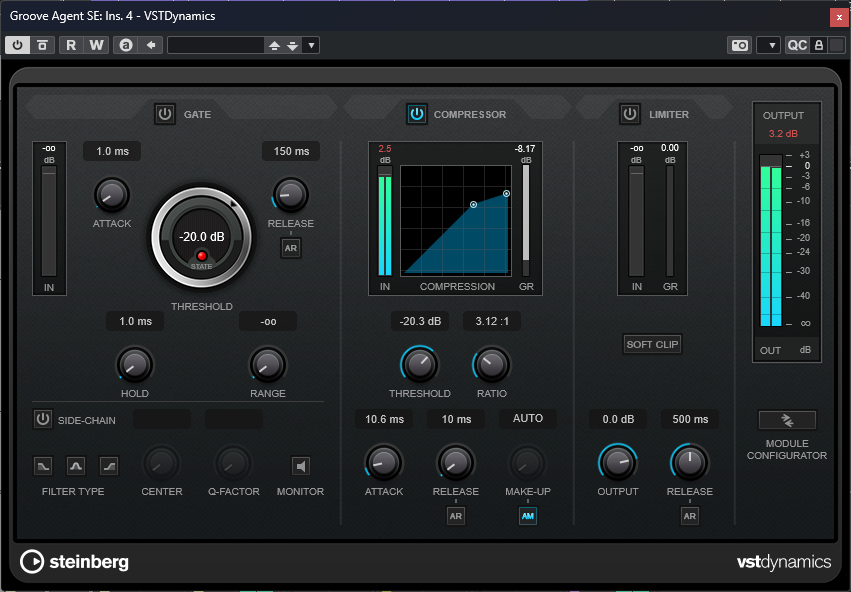Click the QC quick controls button

tap(797, 45)
